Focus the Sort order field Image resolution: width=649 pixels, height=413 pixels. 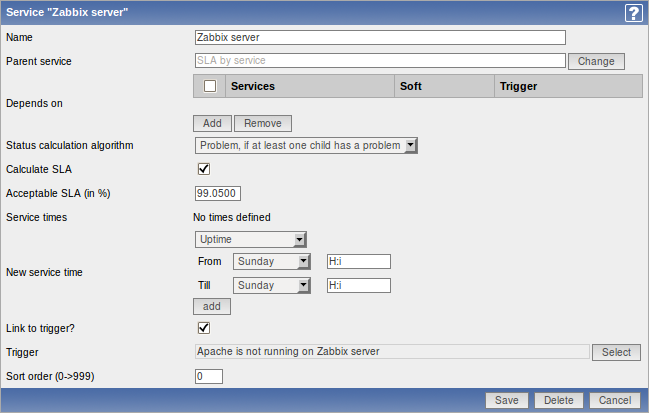209,376
